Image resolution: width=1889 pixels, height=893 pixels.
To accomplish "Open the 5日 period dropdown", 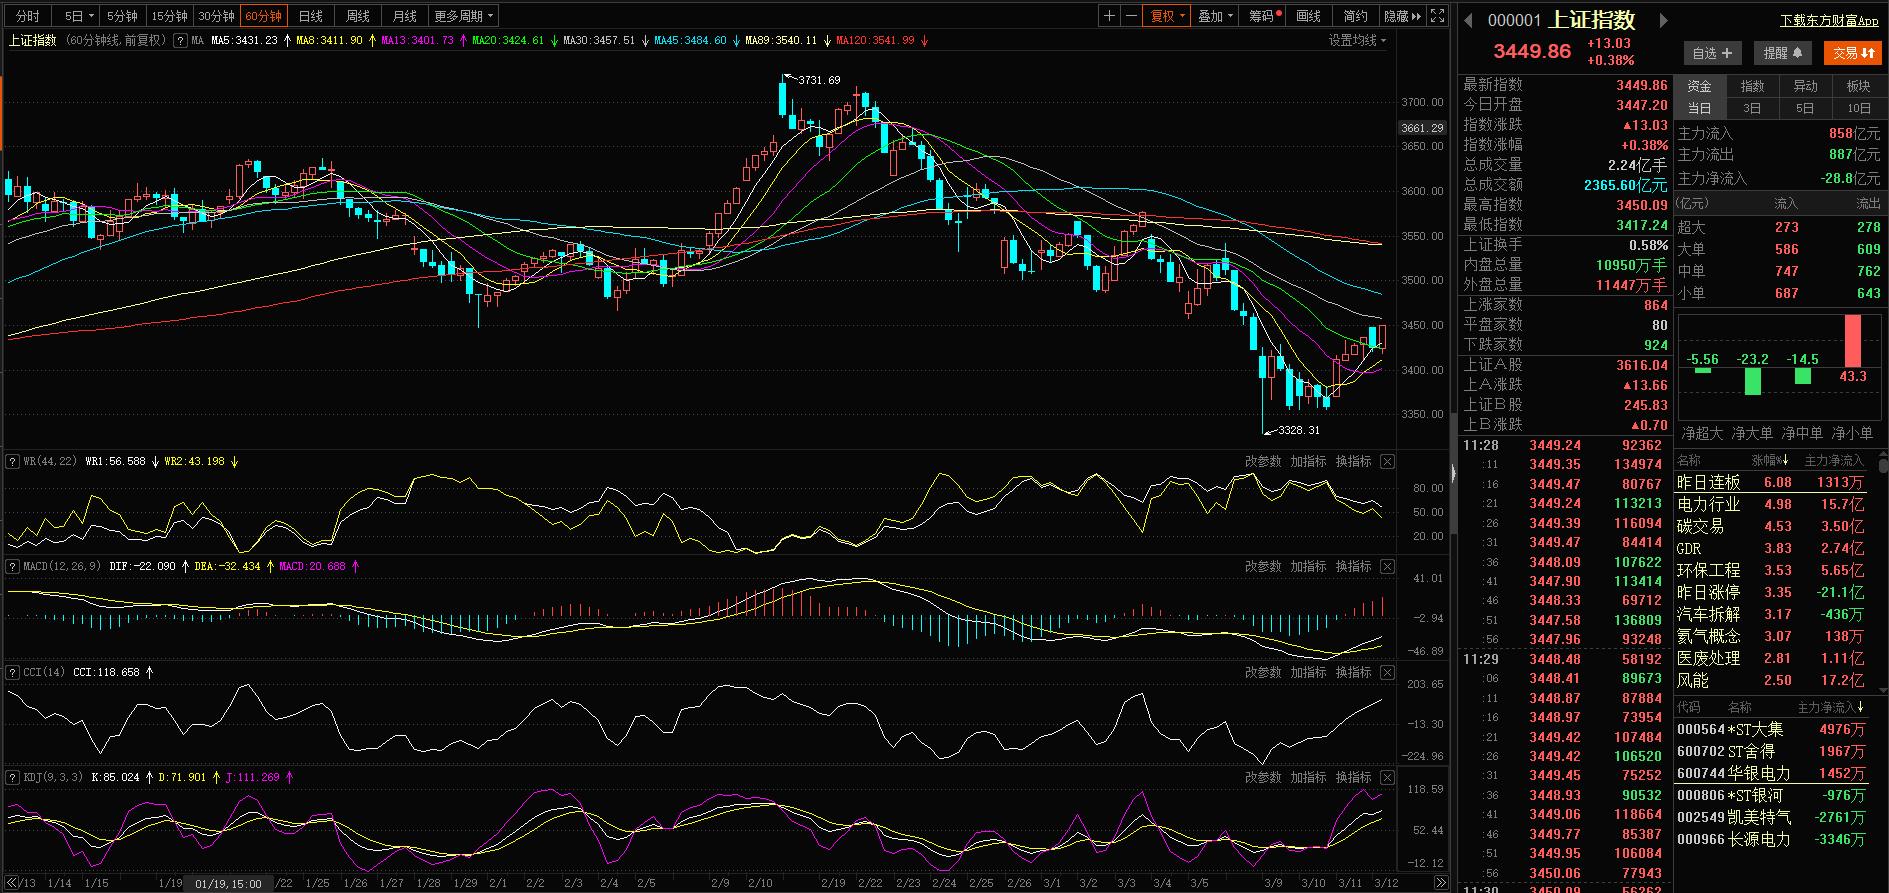I will click(x=79, y=16).
